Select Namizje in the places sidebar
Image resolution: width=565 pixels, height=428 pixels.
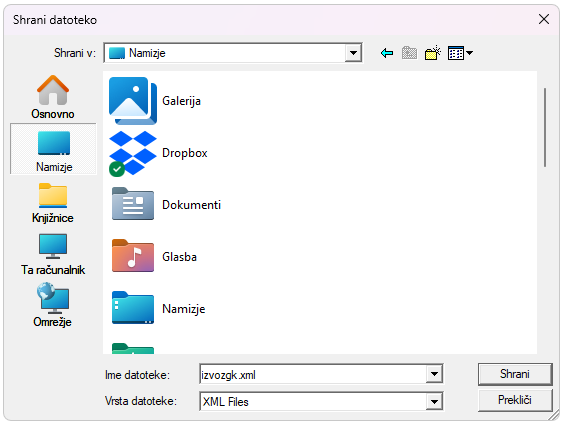[x=53, y=149]
